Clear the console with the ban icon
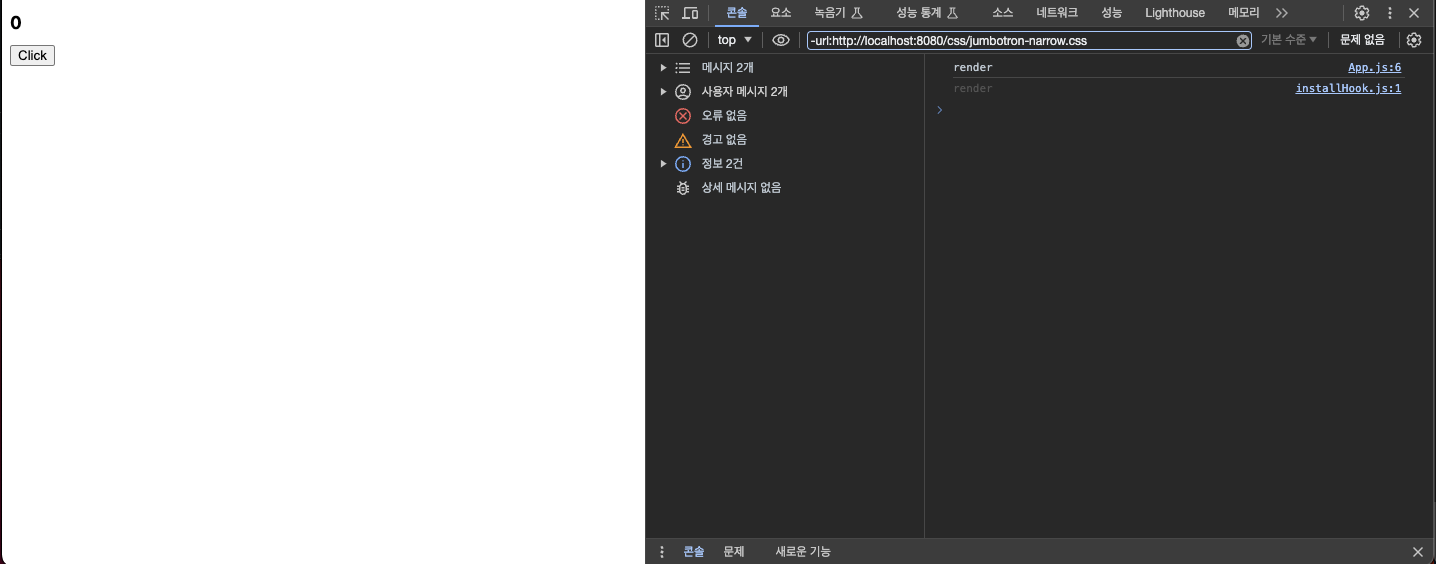The width and height of the screenshot is (1436, 564). click(690, 40)
